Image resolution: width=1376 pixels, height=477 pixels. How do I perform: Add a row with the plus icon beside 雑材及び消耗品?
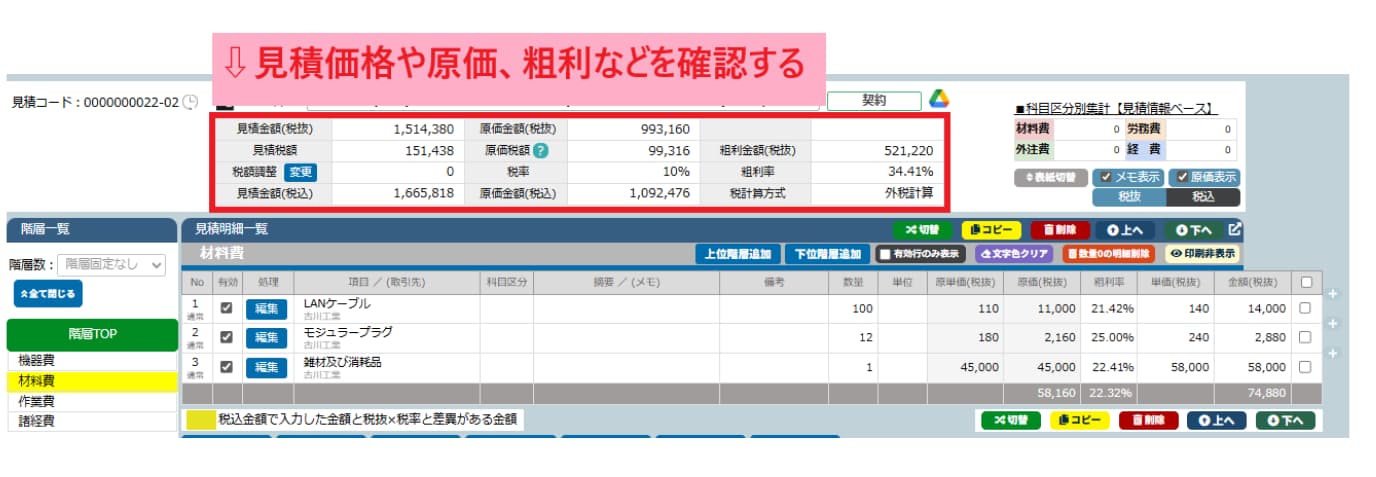1333,354
